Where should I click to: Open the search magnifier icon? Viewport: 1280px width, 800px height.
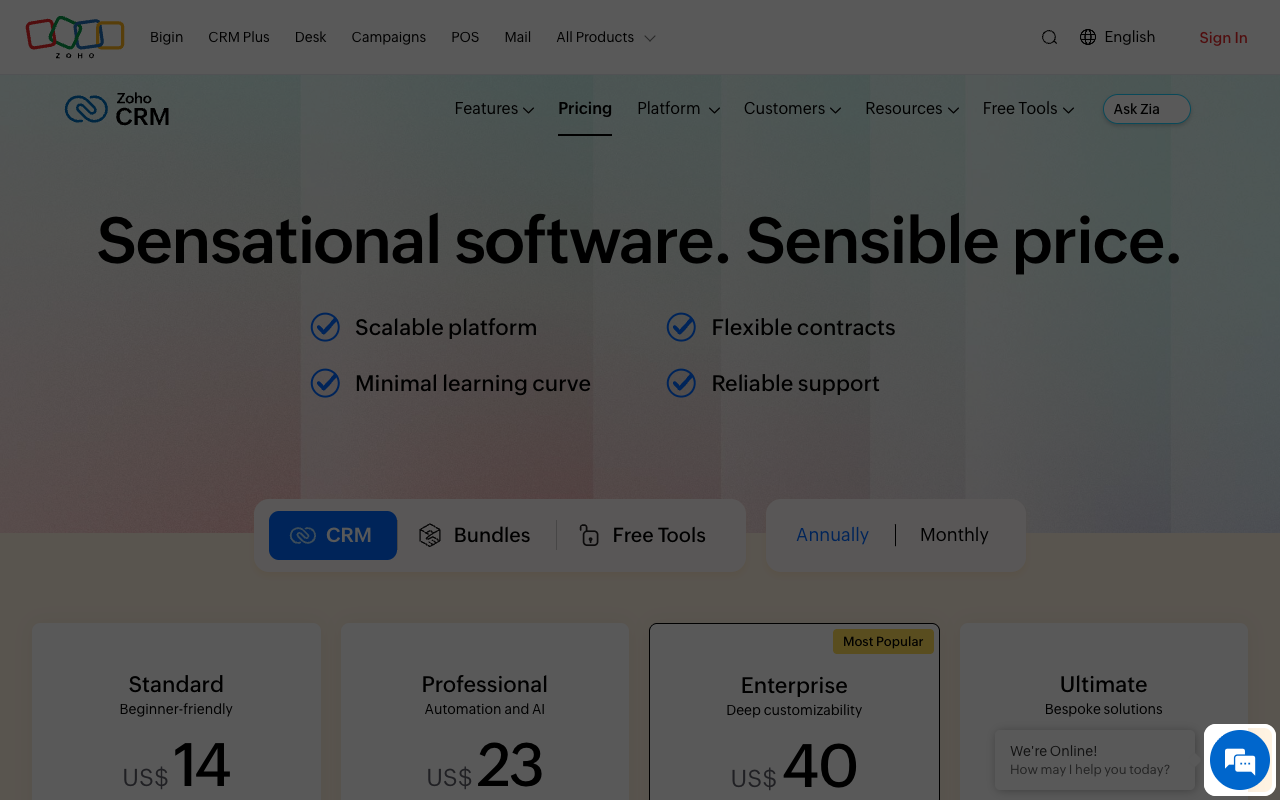pos(1049,37)
